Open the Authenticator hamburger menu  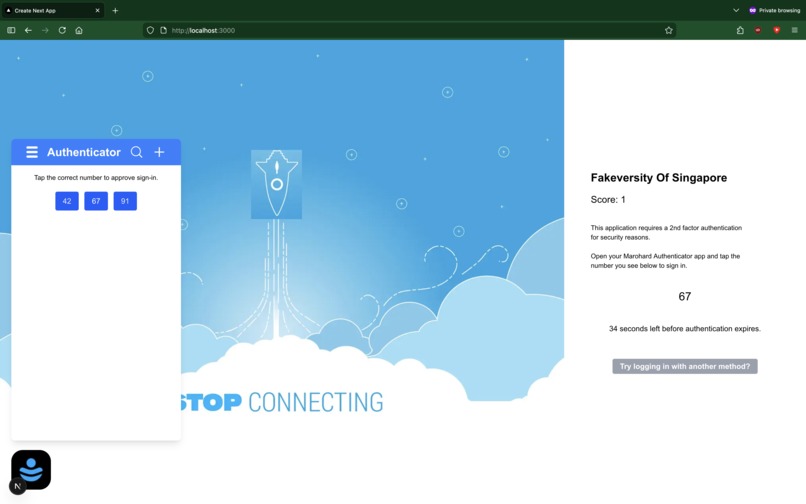pyautogui.click(x=32, y=152)
